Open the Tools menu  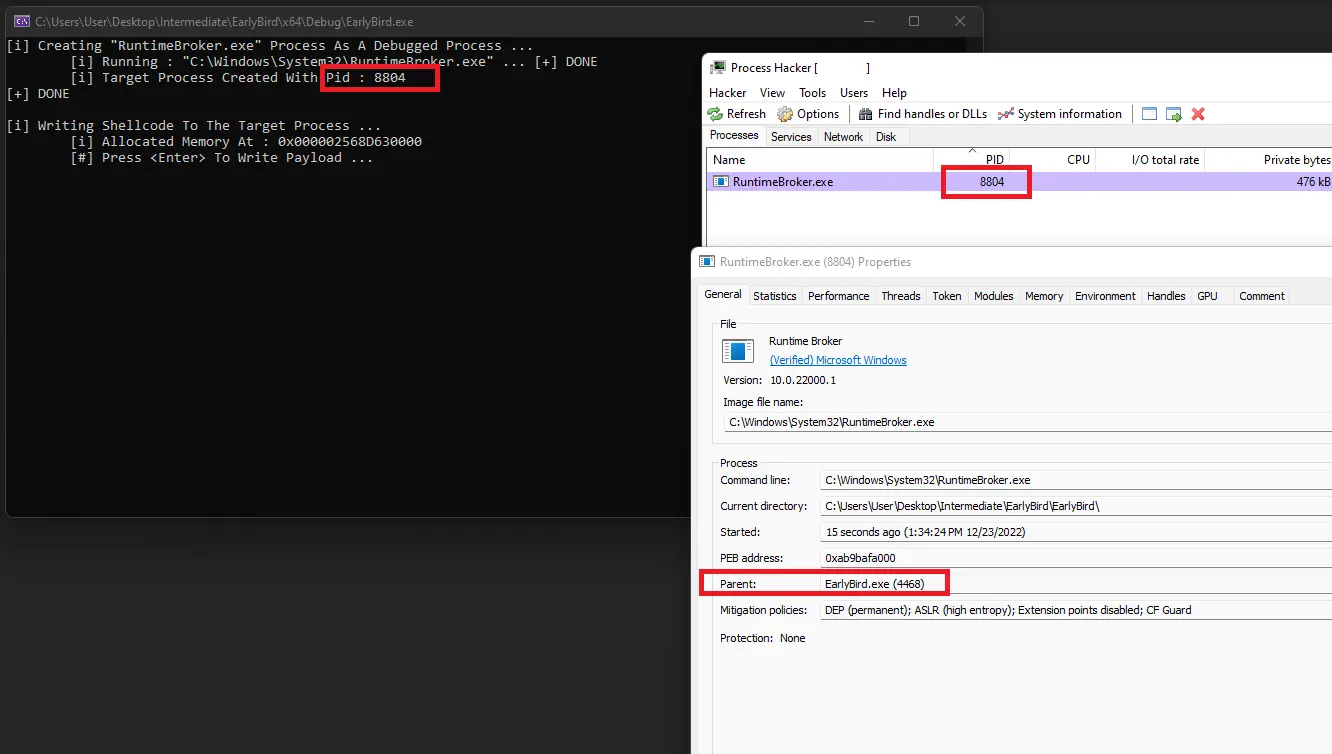813,92
